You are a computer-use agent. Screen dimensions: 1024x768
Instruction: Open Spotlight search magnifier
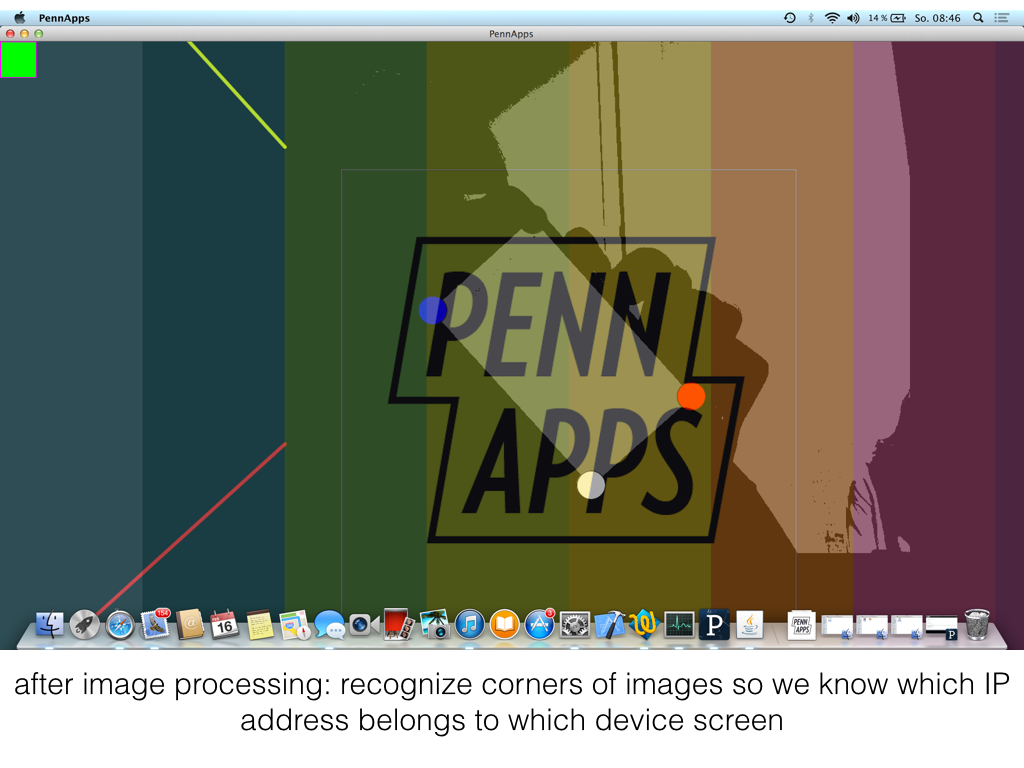click(x=978, y=18)
